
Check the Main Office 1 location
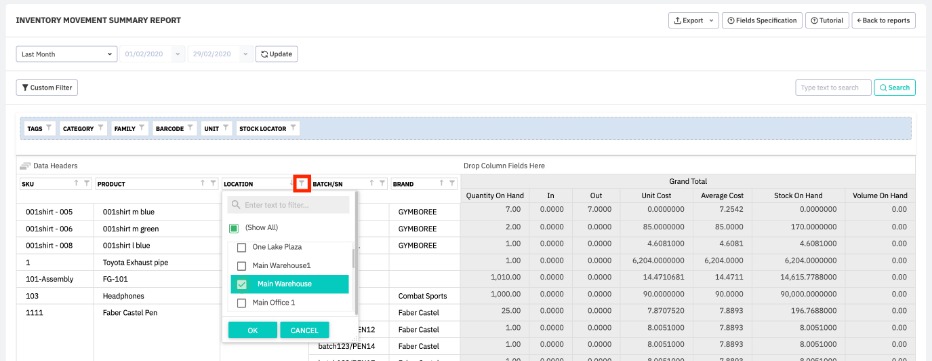coord(241,303)
